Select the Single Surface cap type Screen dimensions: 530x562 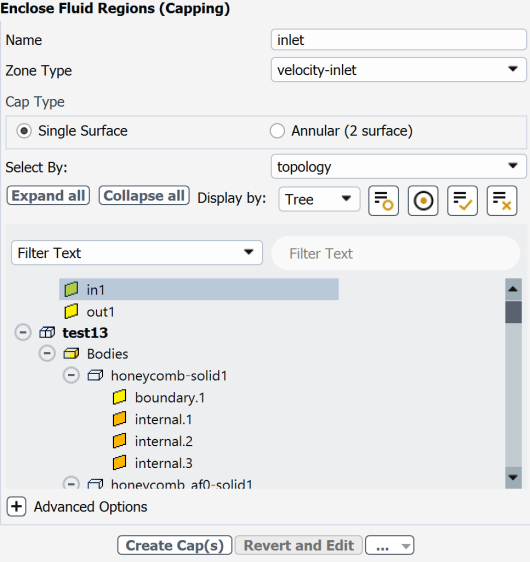tap(24, 131)
